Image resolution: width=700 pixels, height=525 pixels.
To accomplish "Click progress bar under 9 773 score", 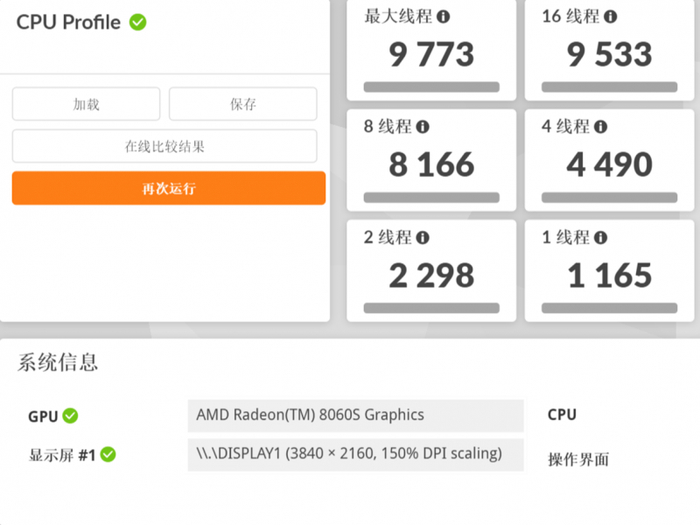I will [431, 87].
